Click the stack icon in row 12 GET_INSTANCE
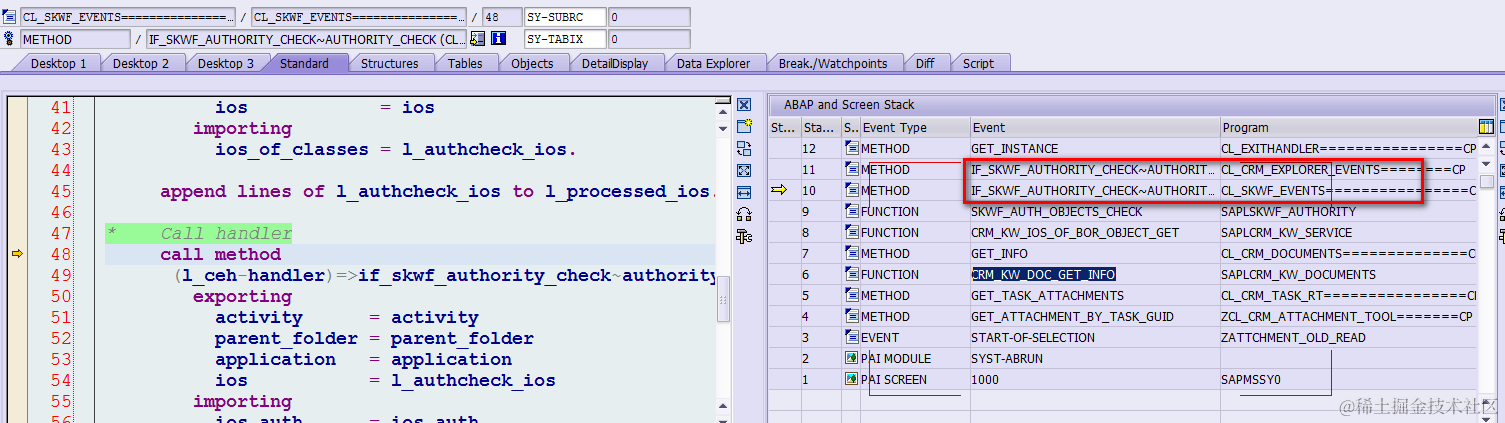The width and height of the screenshot is (1505, 423). 851,149
